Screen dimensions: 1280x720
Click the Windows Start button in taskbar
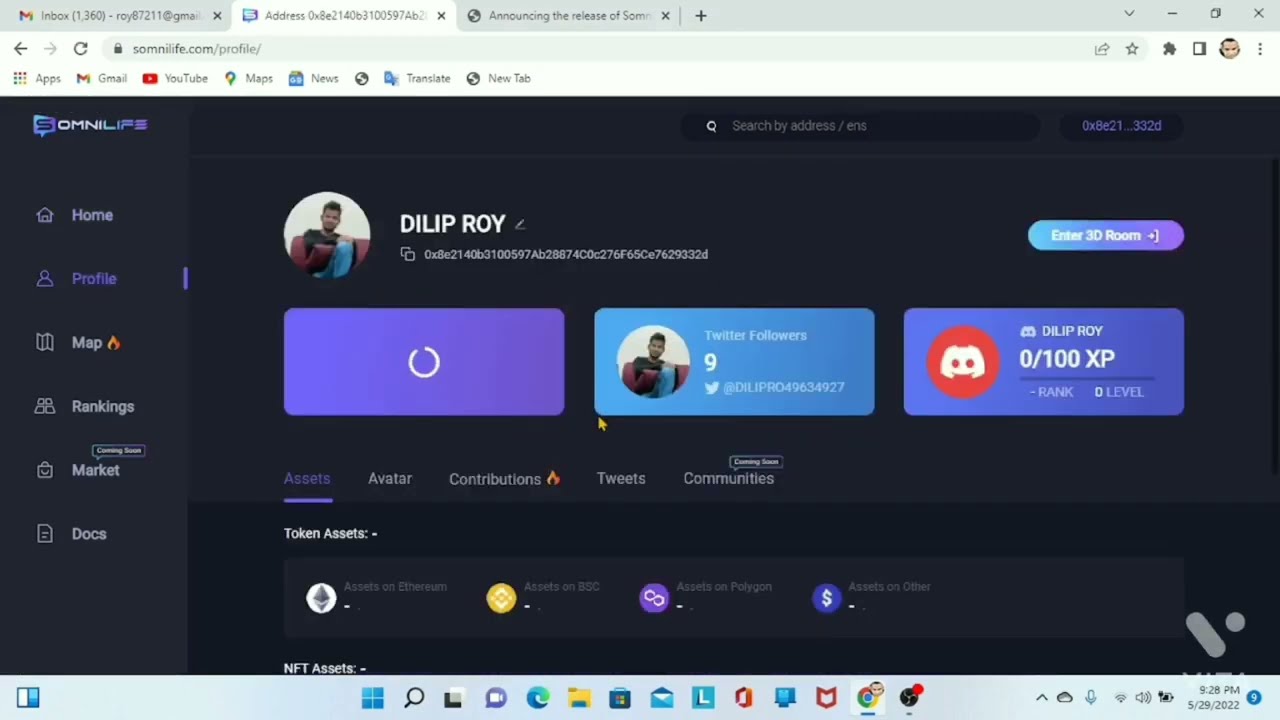pyautogui.click(x=373, y=698)
